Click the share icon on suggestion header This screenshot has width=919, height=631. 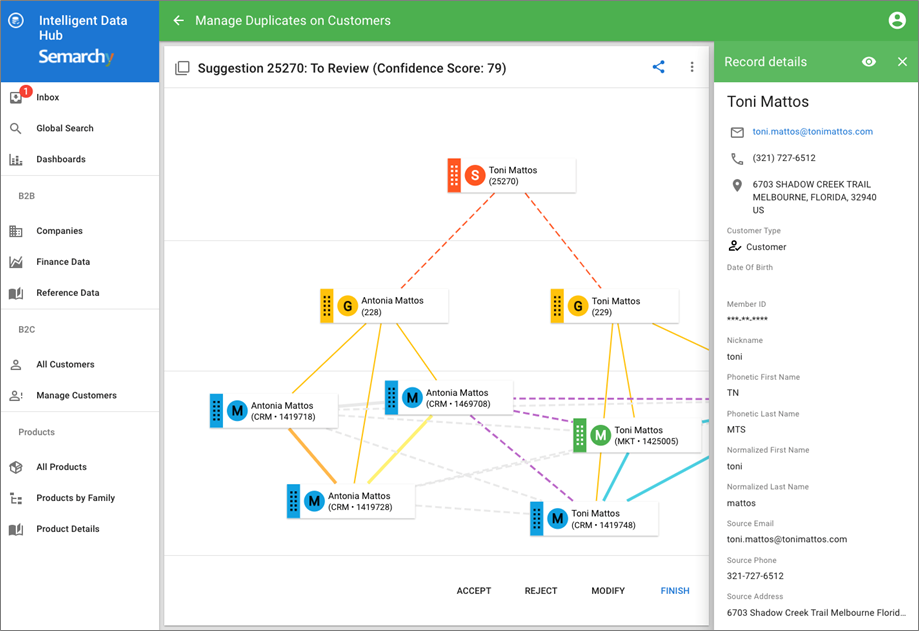point(659,67)
